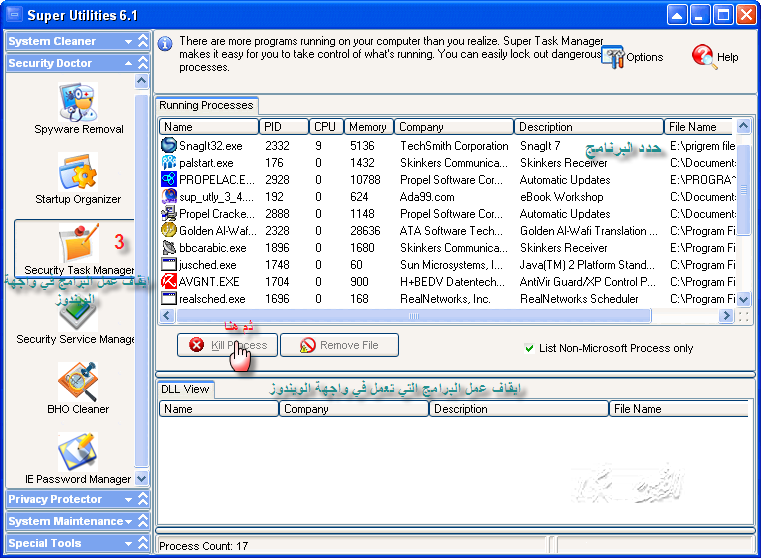Viewport: 761px width, 558px height.
Task: Click the Remove File button
Action: pos(339,345)
